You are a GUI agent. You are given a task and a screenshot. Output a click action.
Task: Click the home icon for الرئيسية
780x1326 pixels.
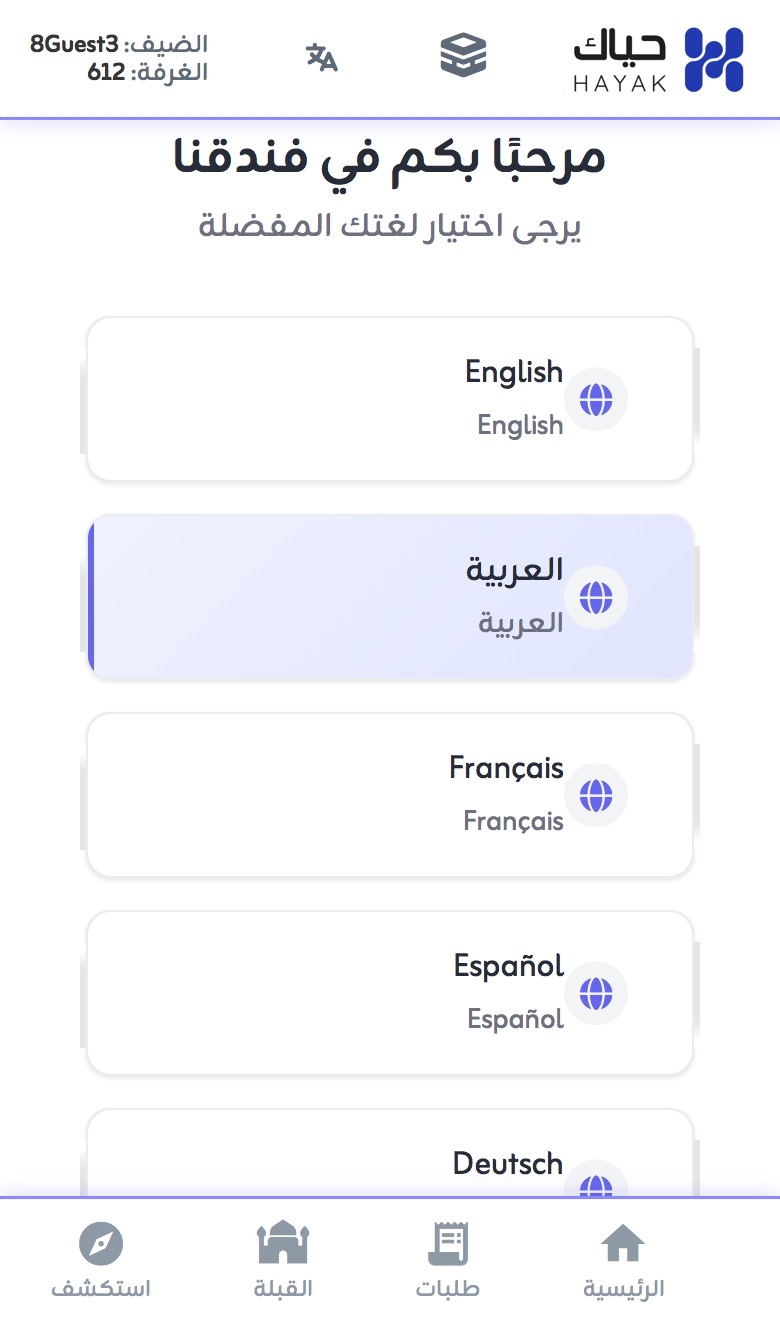pos(624,1242)
